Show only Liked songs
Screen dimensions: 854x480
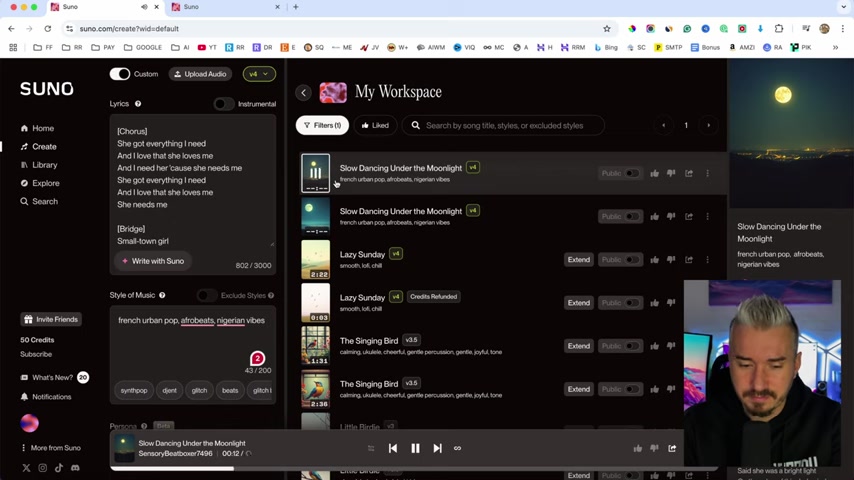coord(375,125)
